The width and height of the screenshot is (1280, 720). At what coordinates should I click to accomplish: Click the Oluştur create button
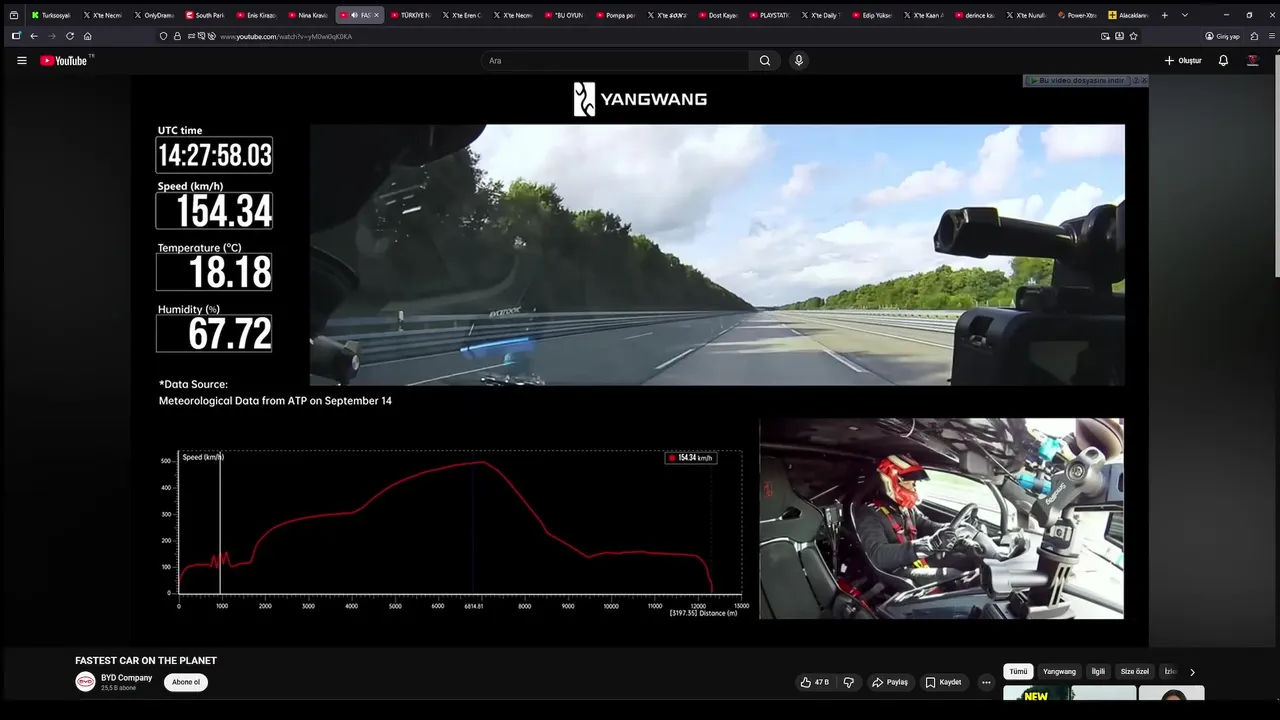[x=1183, y=61]
